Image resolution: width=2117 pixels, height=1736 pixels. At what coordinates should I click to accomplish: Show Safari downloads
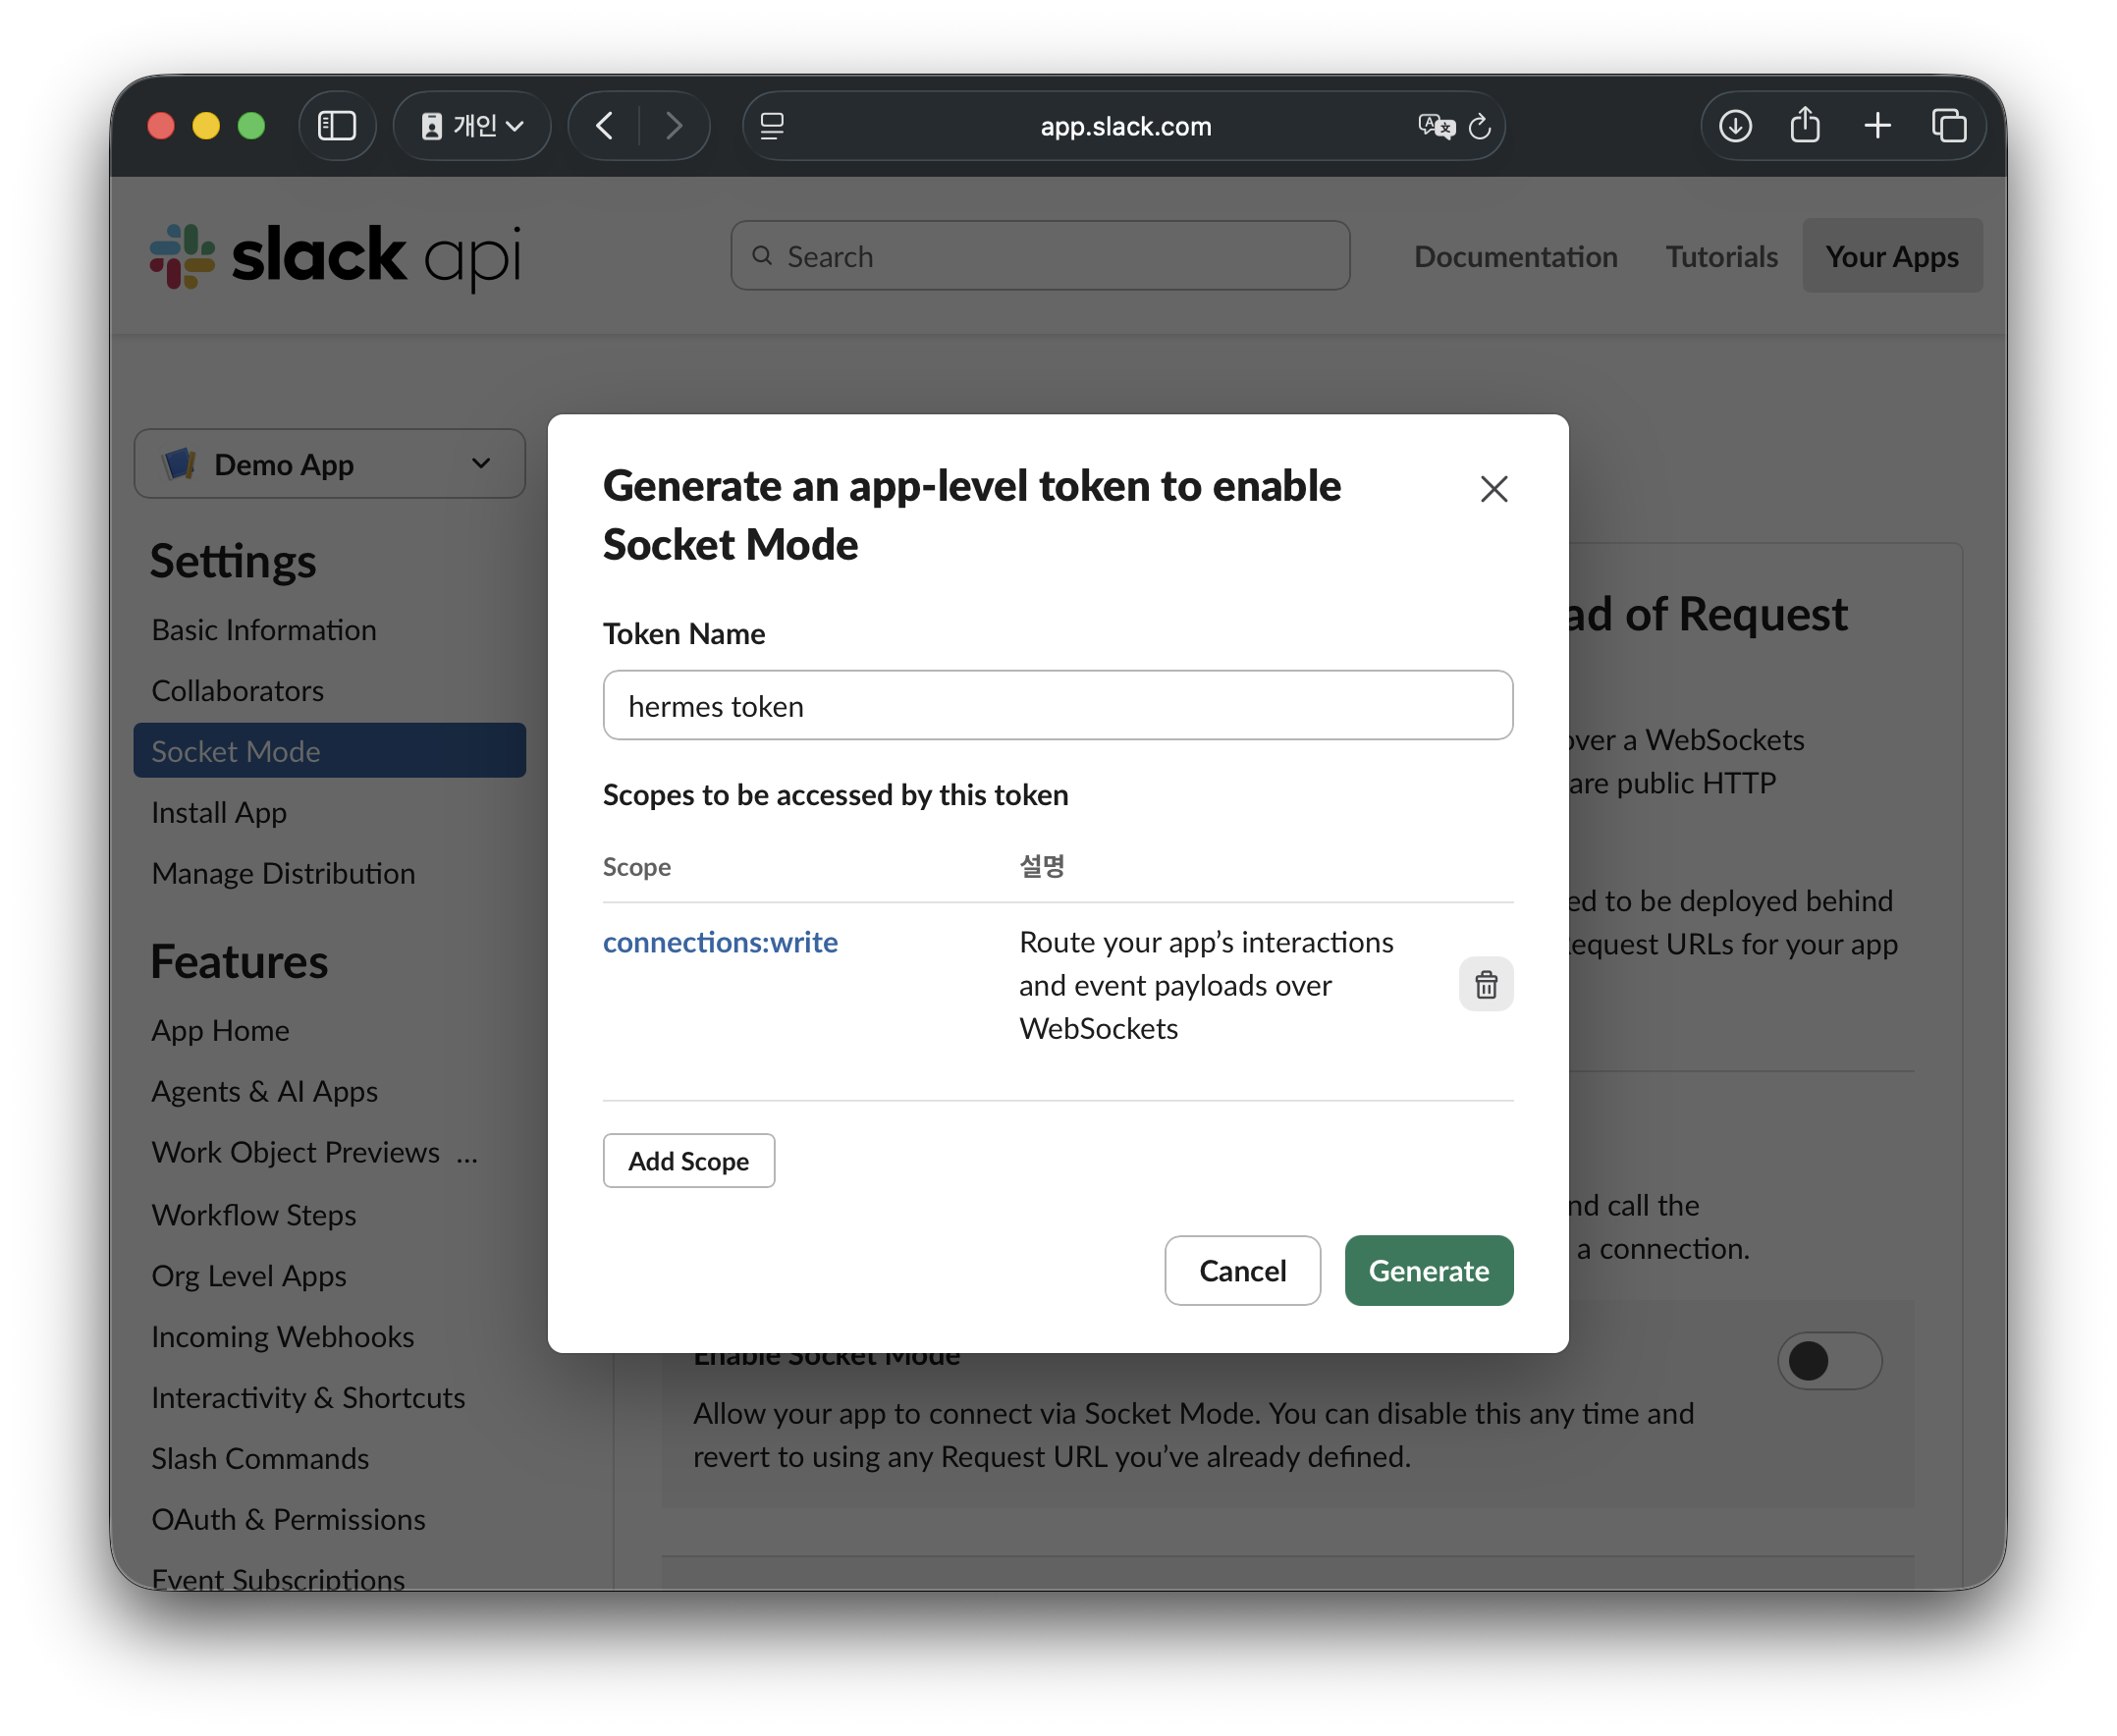click(x=1735, y=126)
